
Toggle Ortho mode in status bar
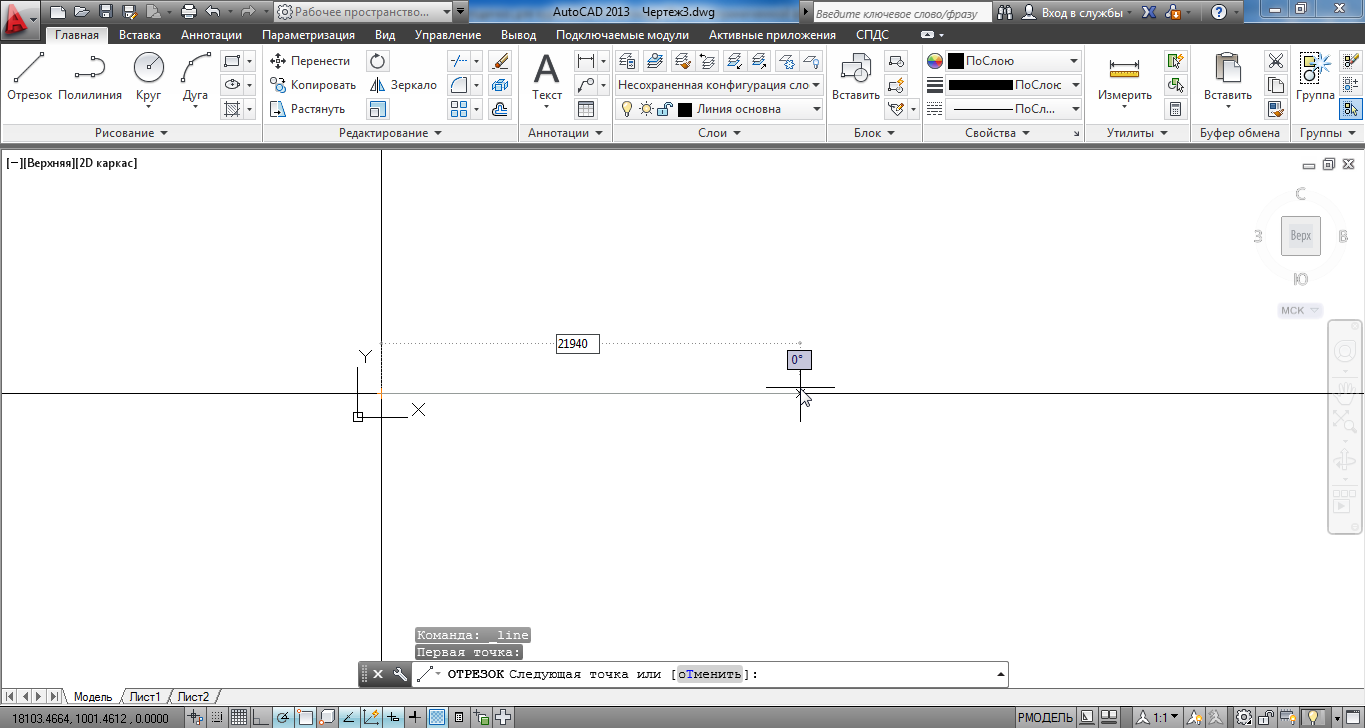tap(260, 717)
